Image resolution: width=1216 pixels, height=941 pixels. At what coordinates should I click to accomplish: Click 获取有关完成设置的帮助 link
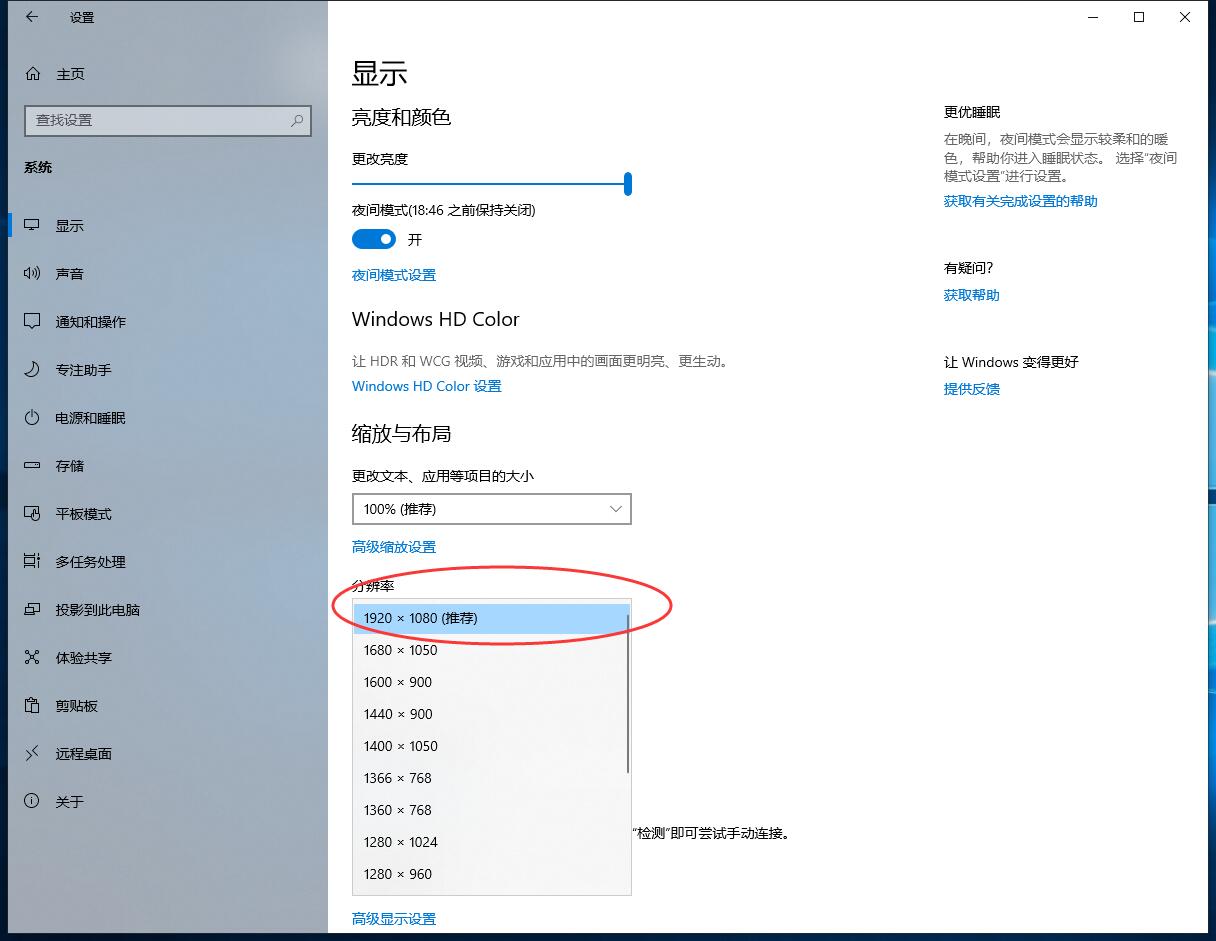pos(1021,201)
